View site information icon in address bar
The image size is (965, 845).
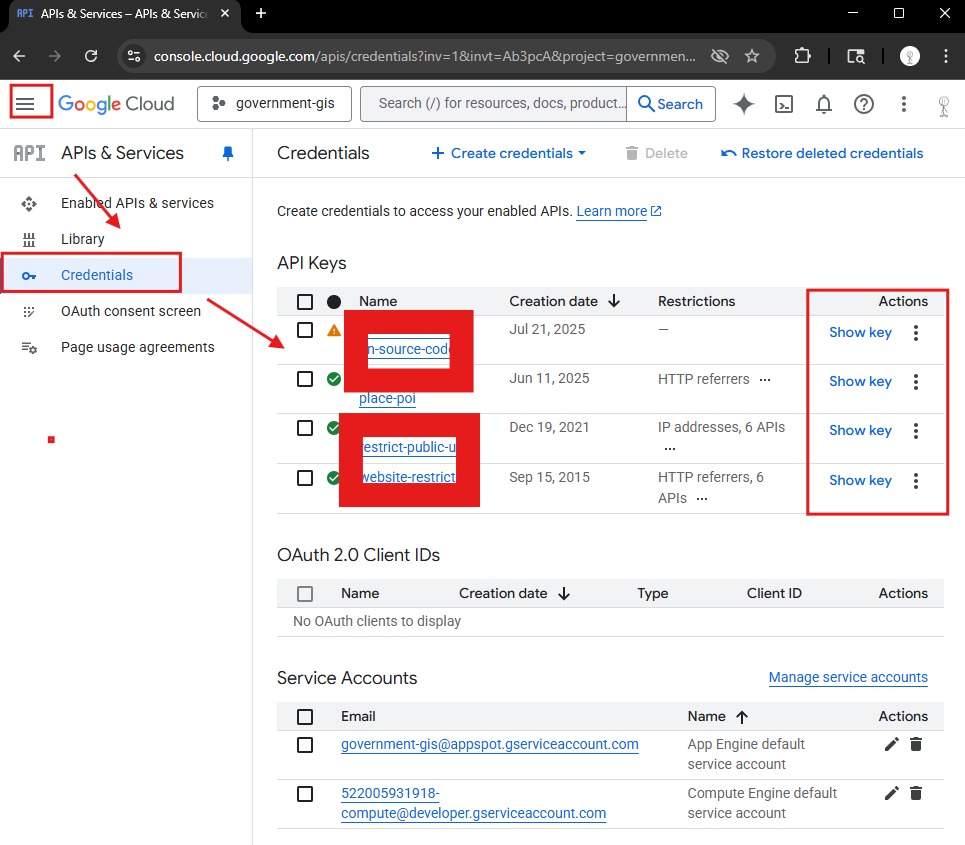pos(134,56)
